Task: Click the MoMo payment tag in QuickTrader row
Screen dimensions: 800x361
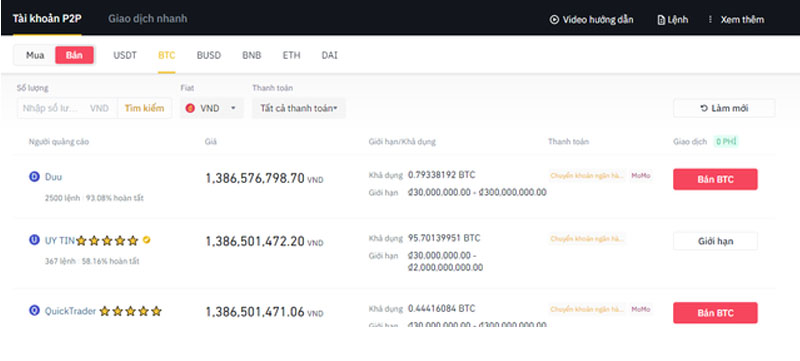Action: tap(641, 309)
